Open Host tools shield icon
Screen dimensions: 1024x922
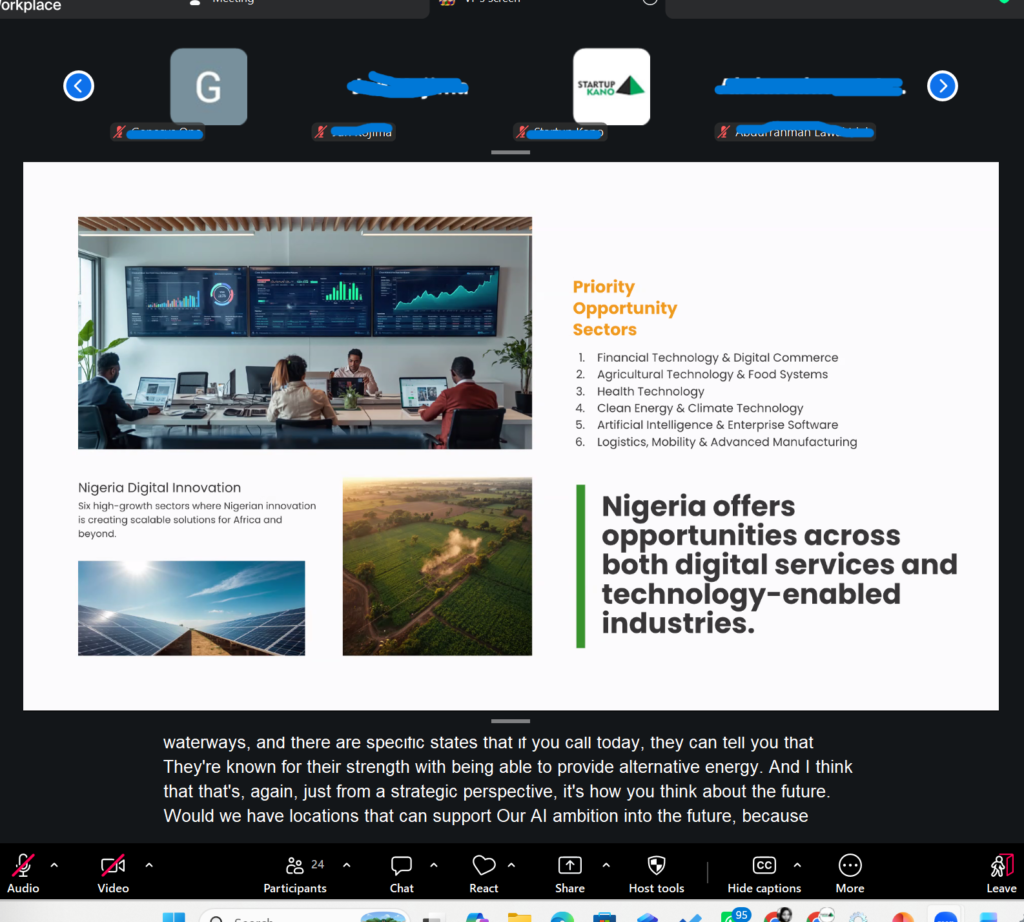(x=656, y=866)
